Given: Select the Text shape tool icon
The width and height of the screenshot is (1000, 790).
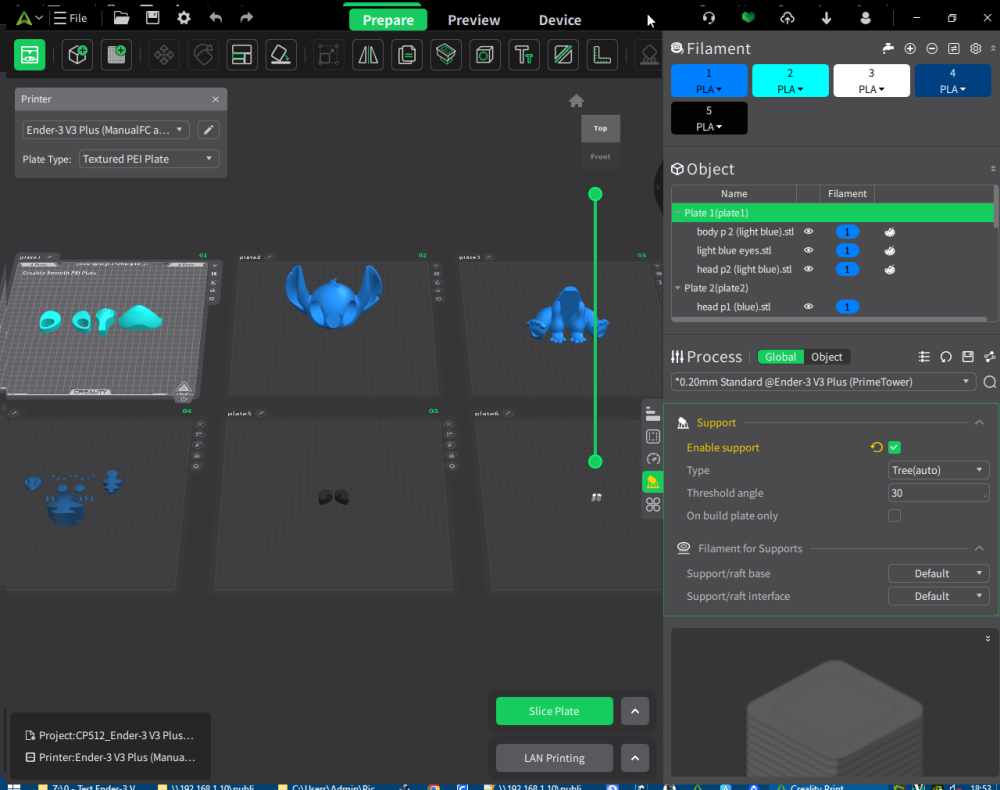Looking at the screenshot, I should (524, 55).
